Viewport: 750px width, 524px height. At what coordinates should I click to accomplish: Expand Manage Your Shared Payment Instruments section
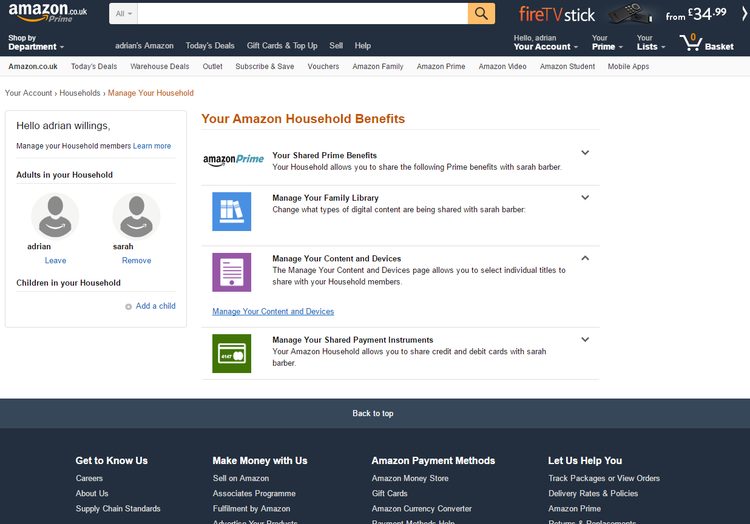click(x=585, y=339)
